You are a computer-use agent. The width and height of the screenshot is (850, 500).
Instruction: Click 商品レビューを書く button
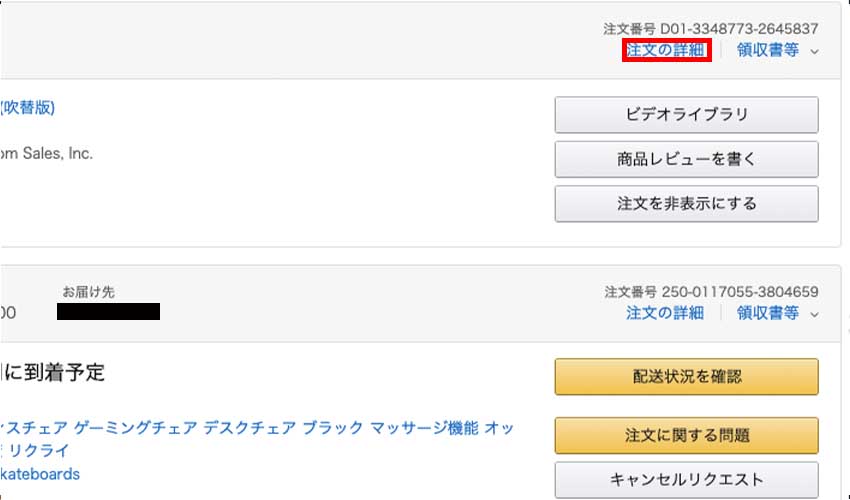click(x=686, y=159)
